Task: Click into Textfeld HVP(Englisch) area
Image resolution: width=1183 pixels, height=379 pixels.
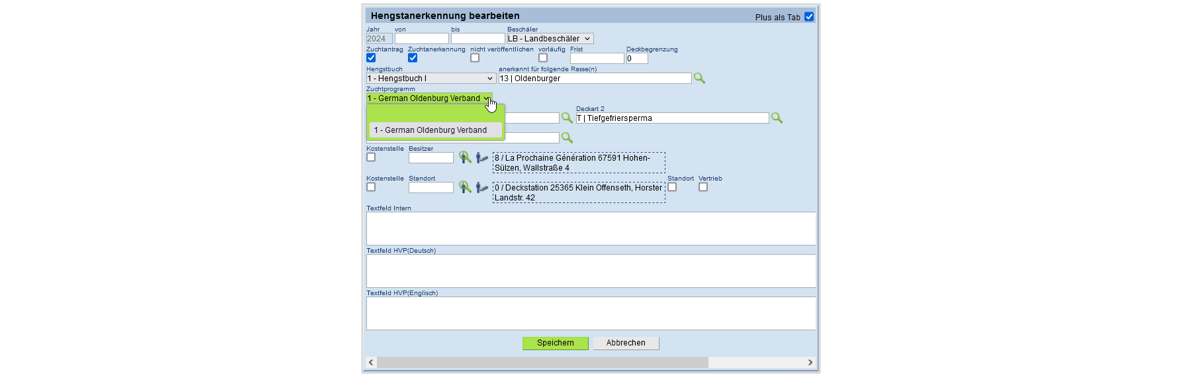Action: tap(591, 313)
